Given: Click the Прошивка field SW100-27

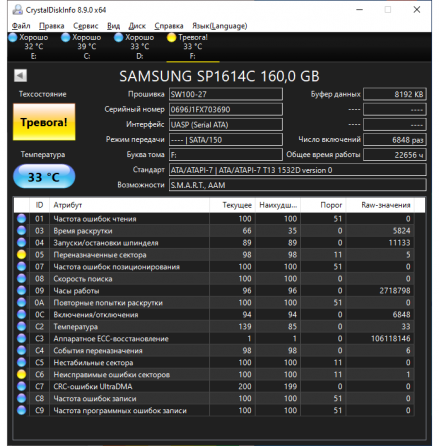Looking at the screenshot, I should tap(226, 94).
